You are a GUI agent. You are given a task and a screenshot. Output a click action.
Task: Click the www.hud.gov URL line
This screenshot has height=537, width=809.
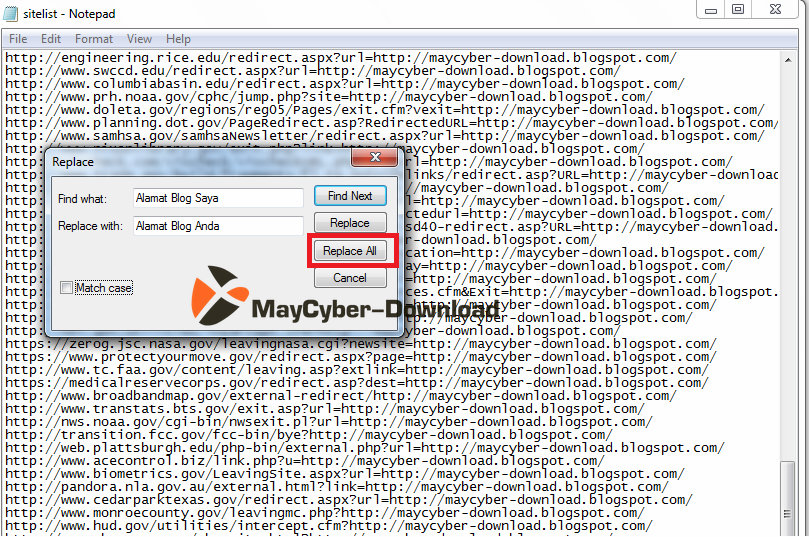[x=329, y=526]
